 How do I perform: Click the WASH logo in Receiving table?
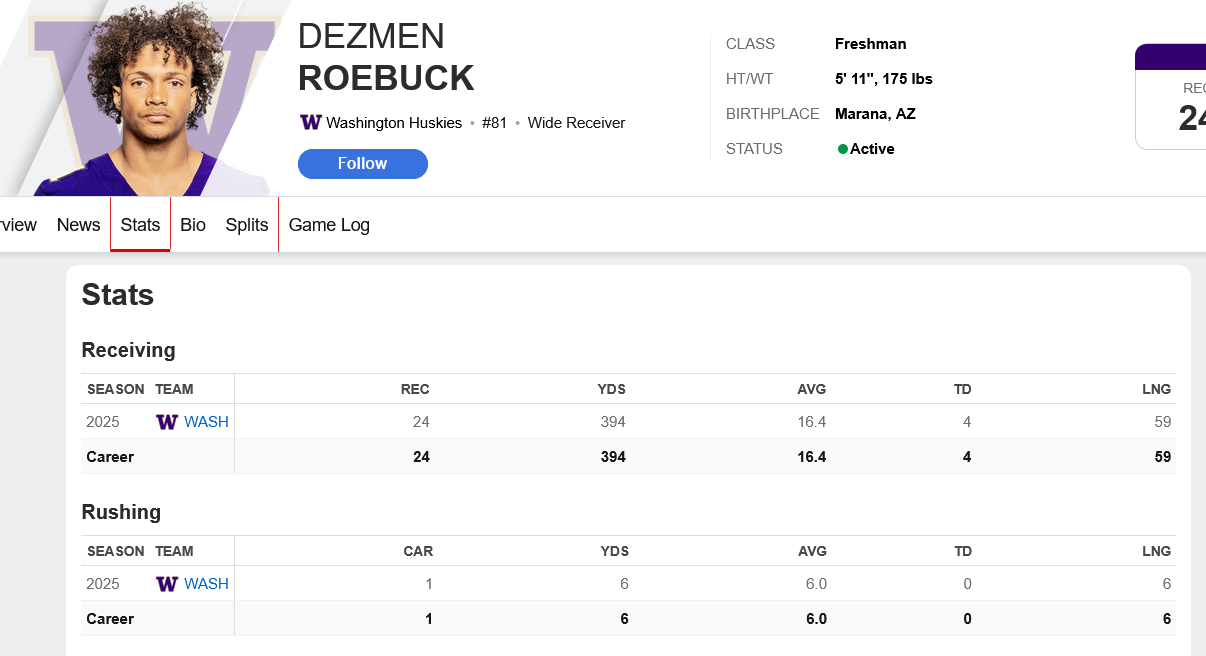[167, 422]
